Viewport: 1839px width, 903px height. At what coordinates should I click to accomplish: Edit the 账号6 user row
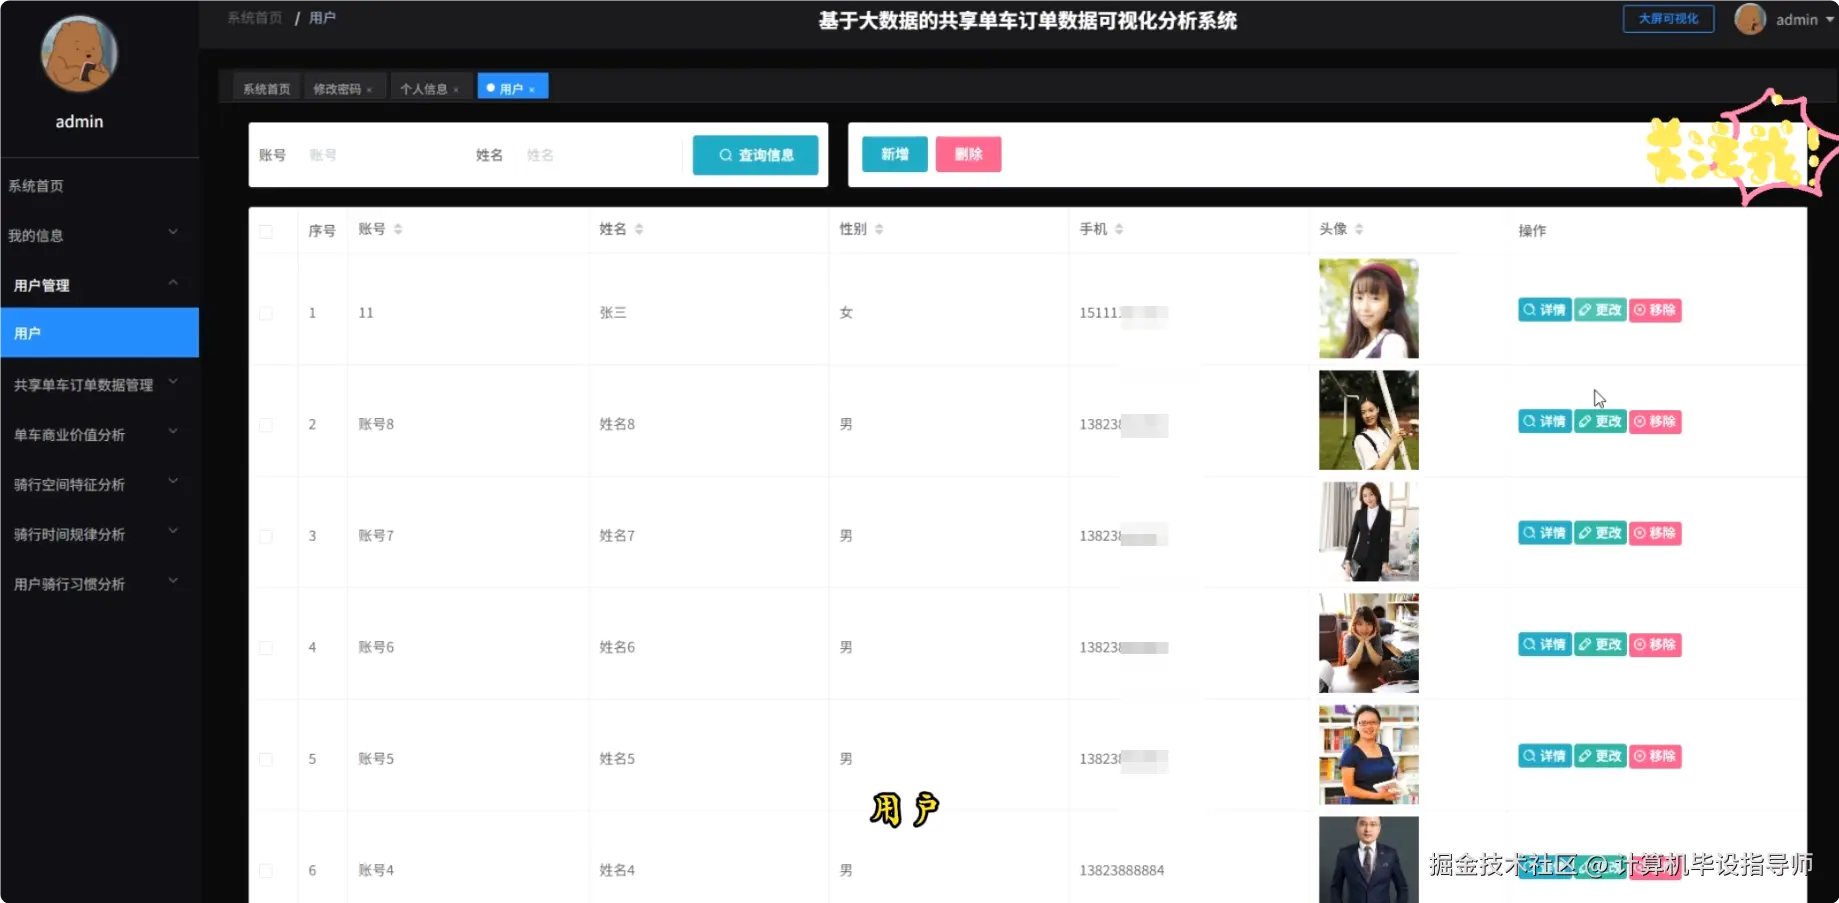[x=1600, y=645]
